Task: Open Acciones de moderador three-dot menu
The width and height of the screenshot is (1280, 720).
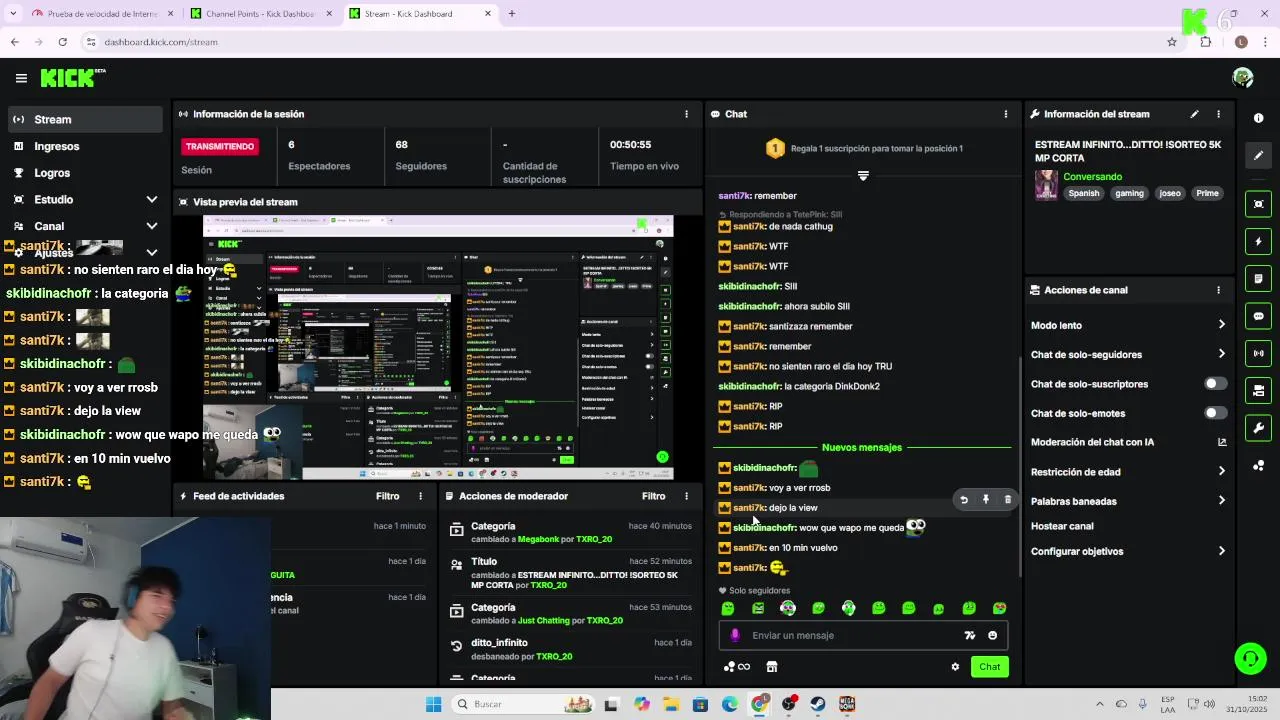Action: [x=686, y=496]
